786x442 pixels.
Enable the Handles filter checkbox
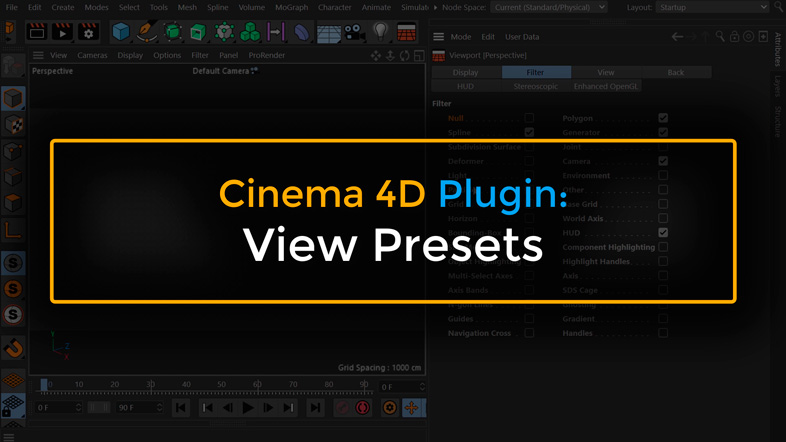(x=663, y=333)
